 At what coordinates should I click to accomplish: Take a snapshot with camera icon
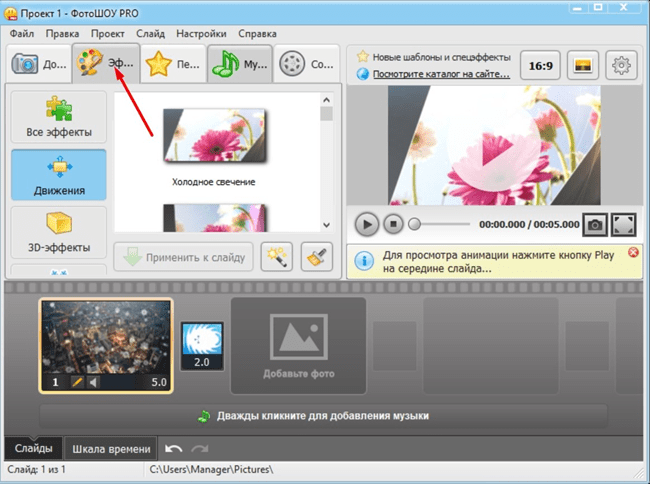tap(594, 225)
